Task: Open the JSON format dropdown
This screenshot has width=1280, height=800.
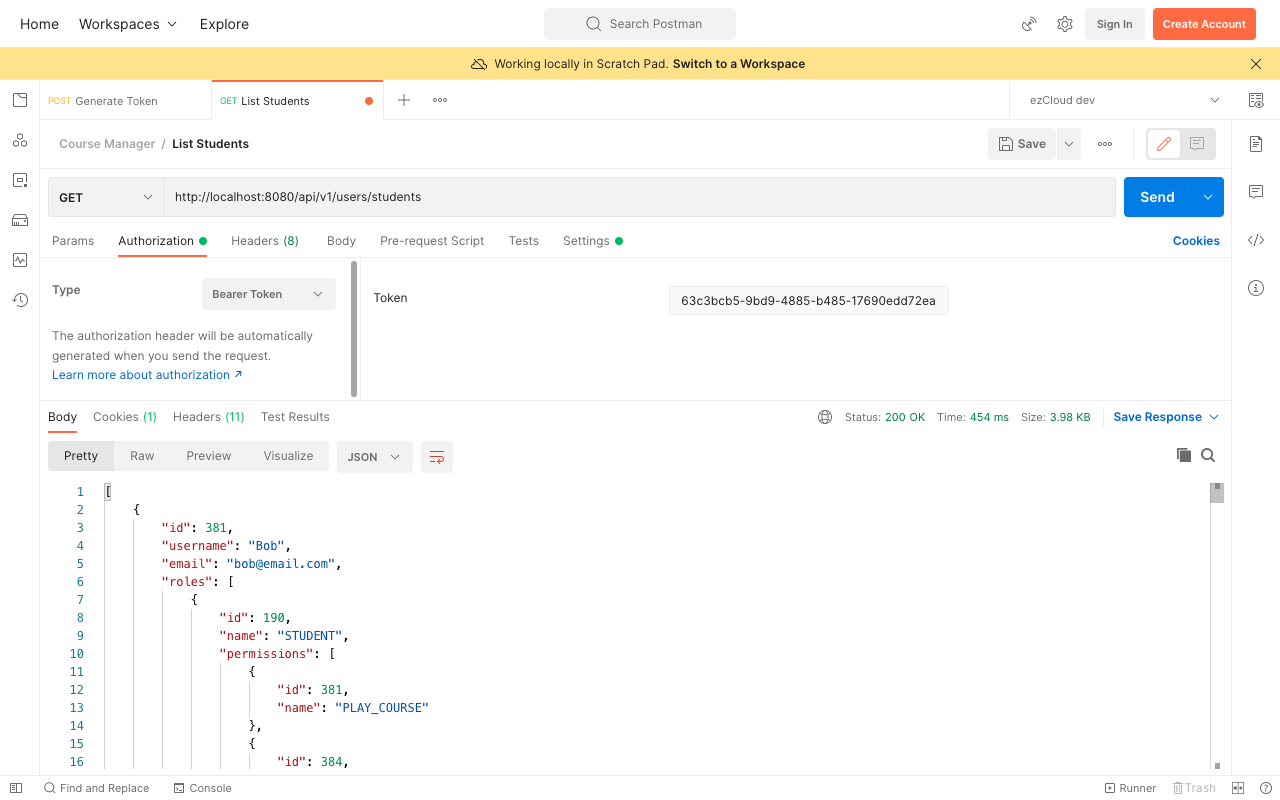Action: pos(374,457)
